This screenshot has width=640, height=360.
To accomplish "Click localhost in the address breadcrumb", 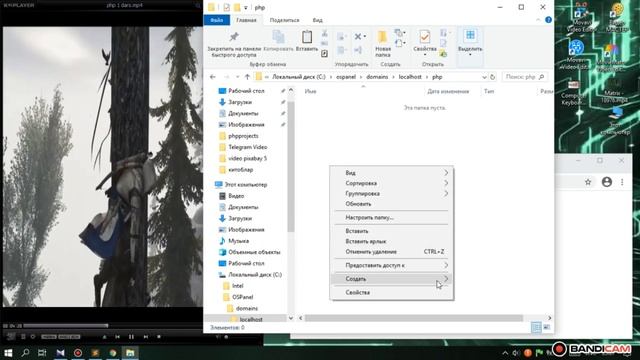I will (410, 77).
